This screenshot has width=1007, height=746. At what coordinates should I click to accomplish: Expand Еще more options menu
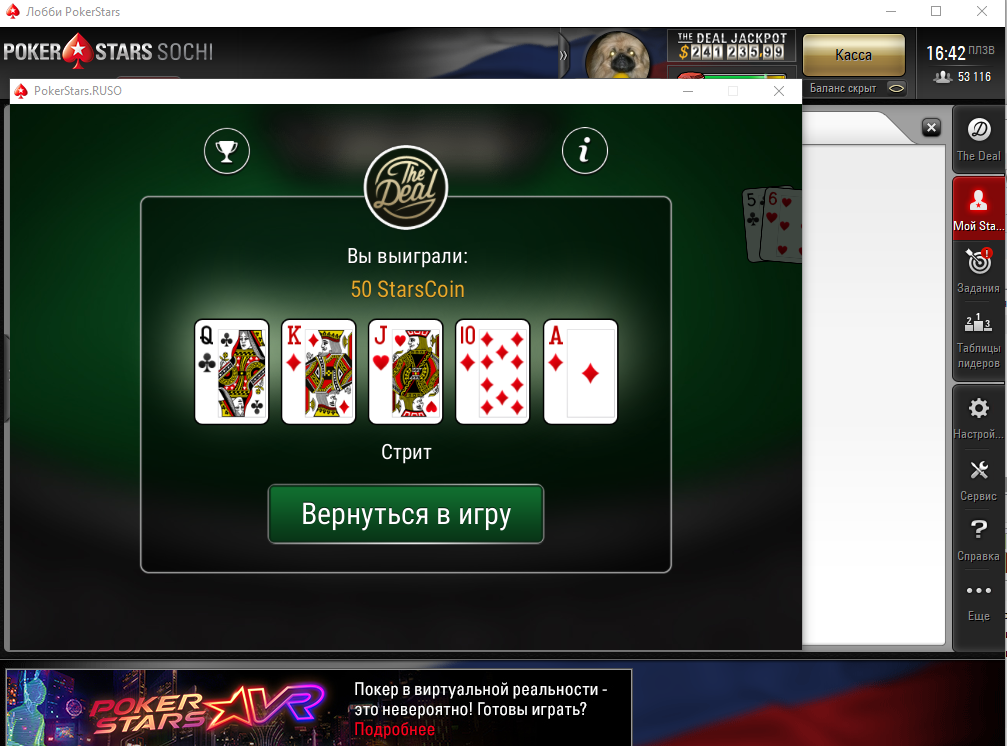[978, 601]
